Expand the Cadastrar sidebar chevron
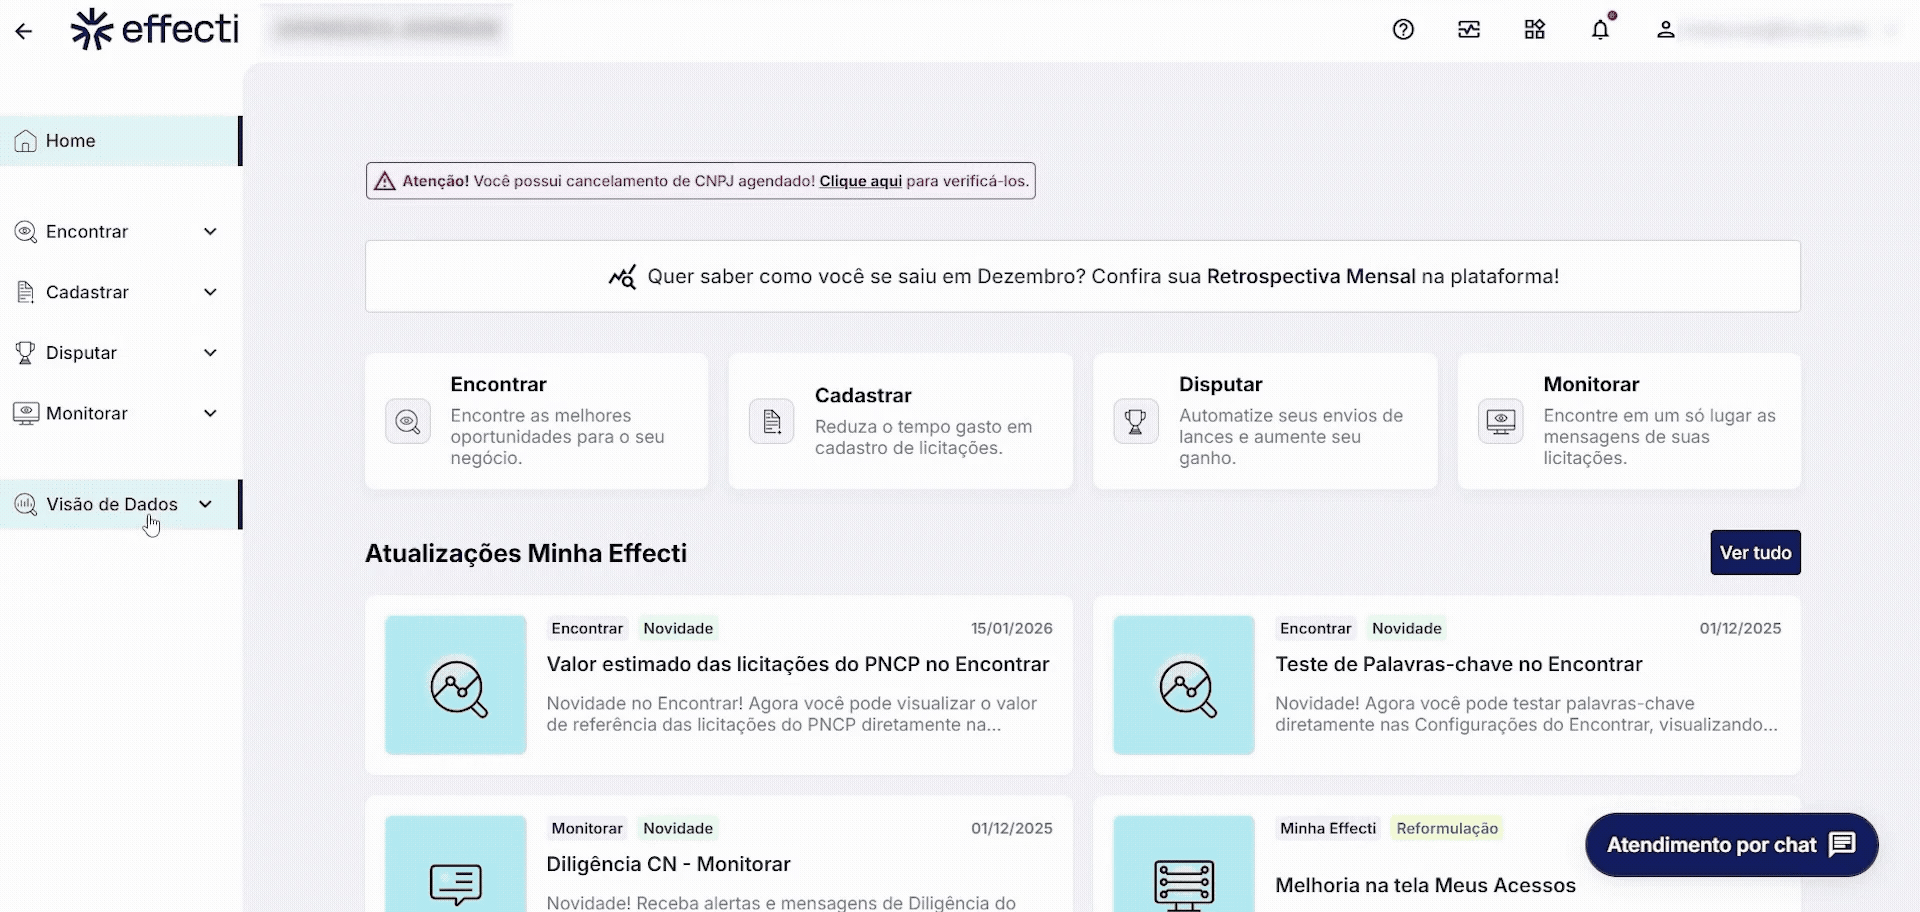The image size is (1920, 912). pos(210,292)
